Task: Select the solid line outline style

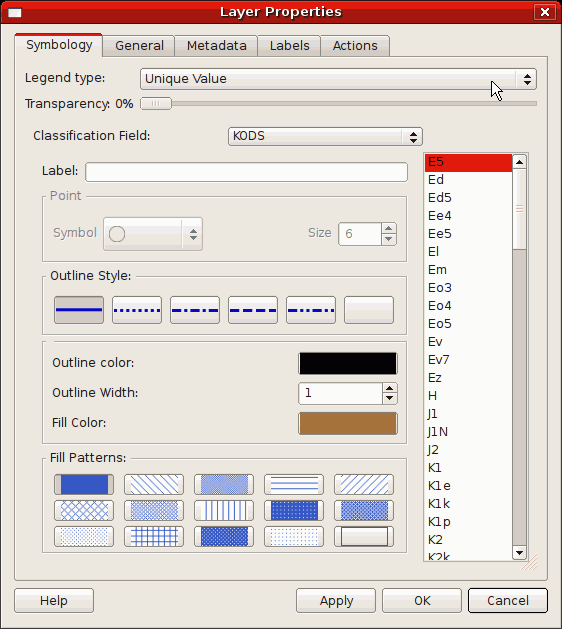Action: click(79, 310)
